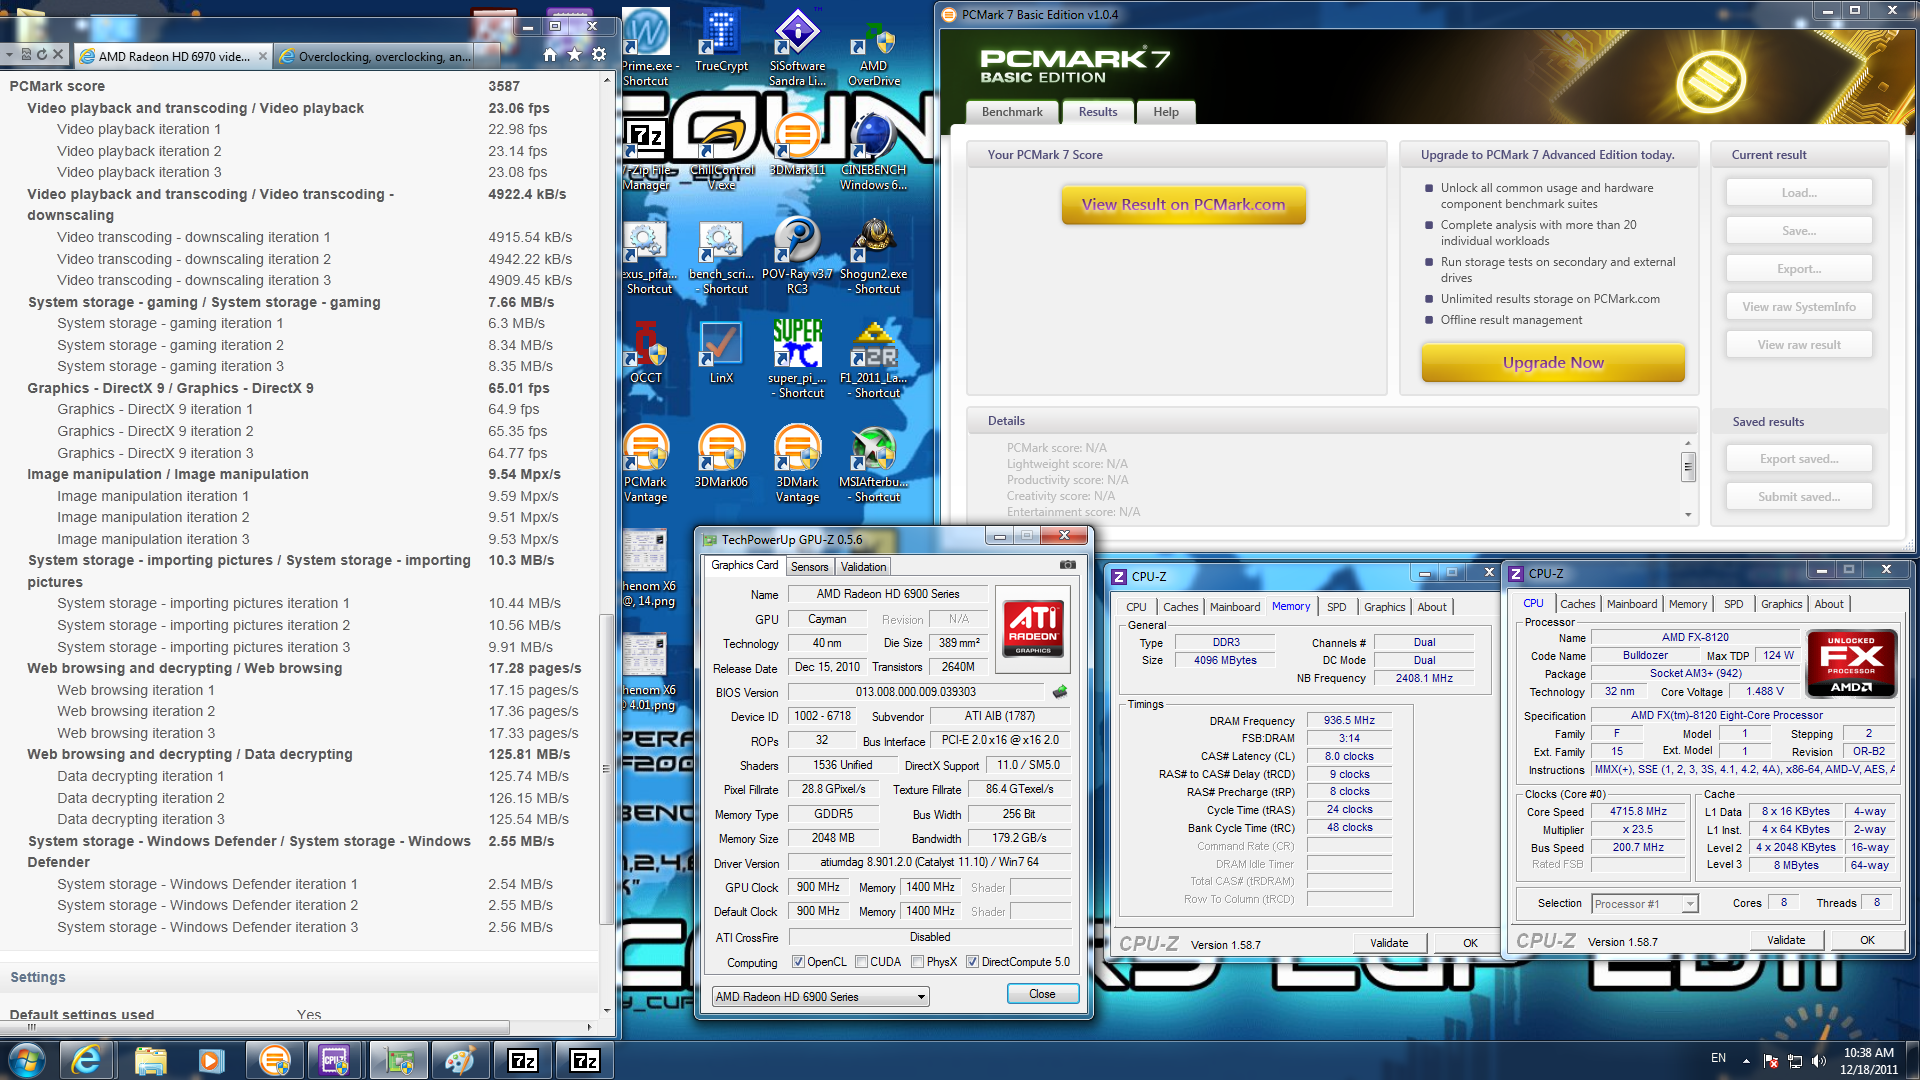This screenshot has height=1080, width=1920.
Task: Show hidden system tray icons arrow
Action: (1746, 1060)
